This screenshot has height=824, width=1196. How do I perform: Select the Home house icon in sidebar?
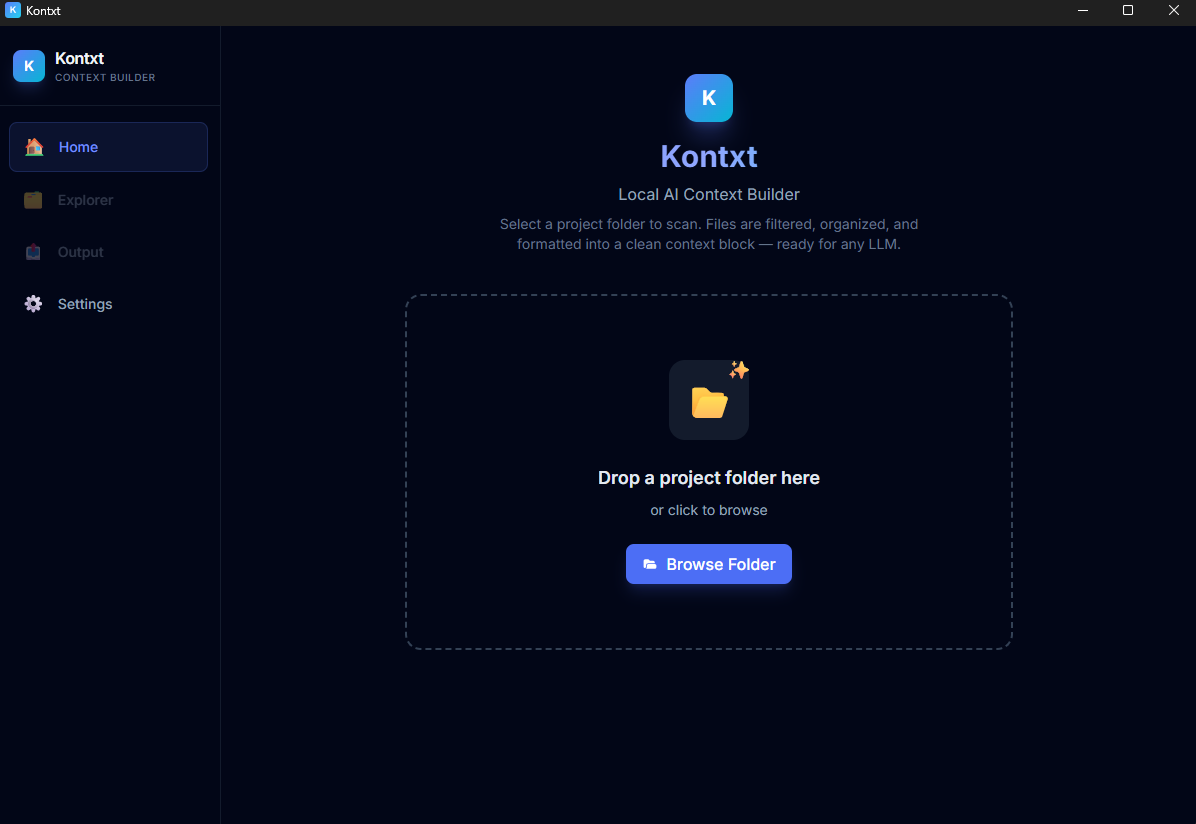click(34, 146)
